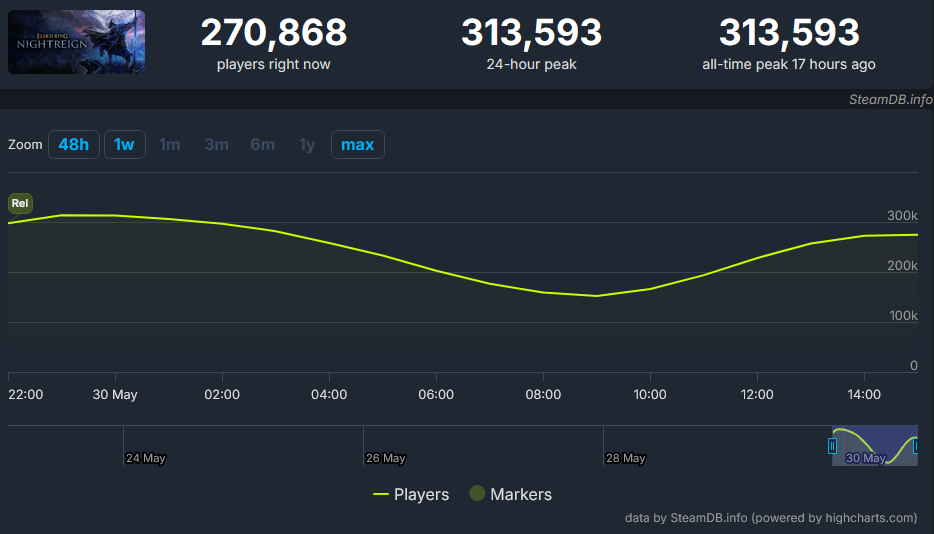Open the SteamDB.info watermark link
This screenshot has height=534, width=934.
tap(889, 100)
